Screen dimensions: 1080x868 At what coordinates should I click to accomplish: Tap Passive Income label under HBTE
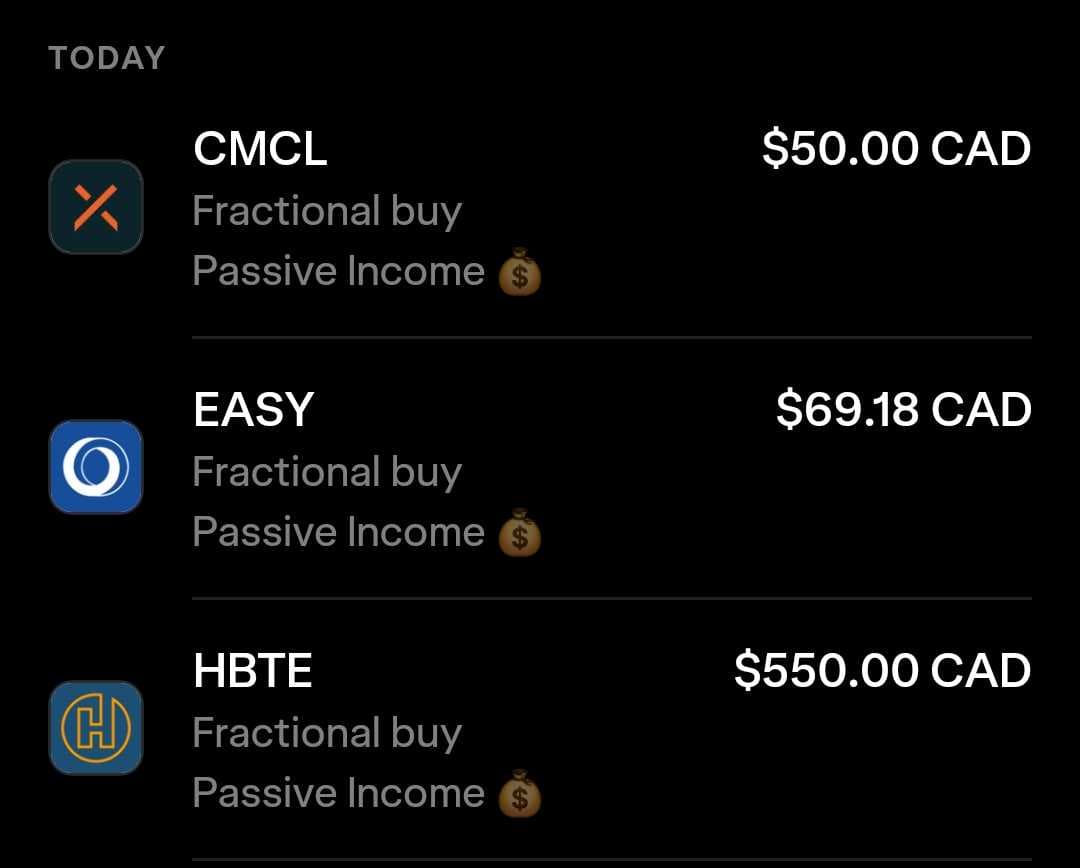pyautogui.click(x=339, y=794)
